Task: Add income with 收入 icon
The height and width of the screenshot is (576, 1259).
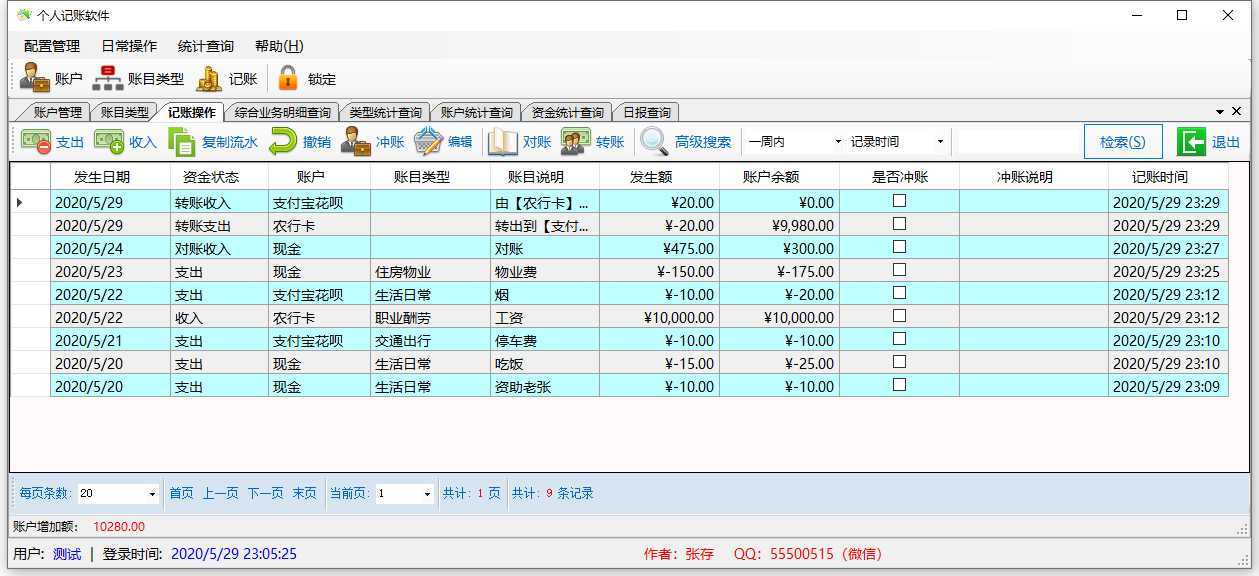Action: click(x=109, y=142)
